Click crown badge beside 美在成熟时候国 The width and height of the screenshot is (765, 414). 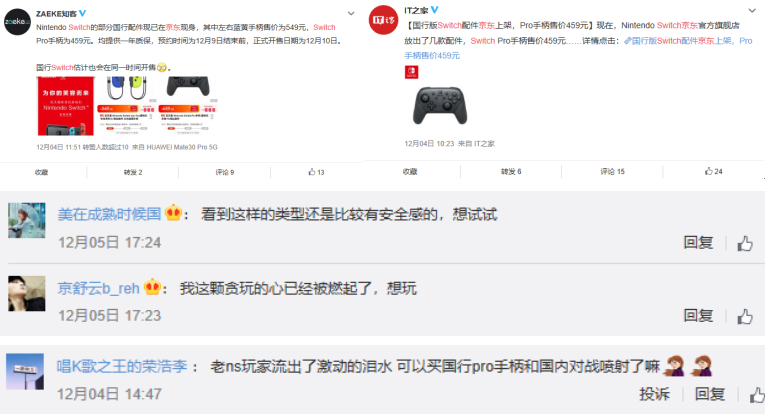(173, 213)
